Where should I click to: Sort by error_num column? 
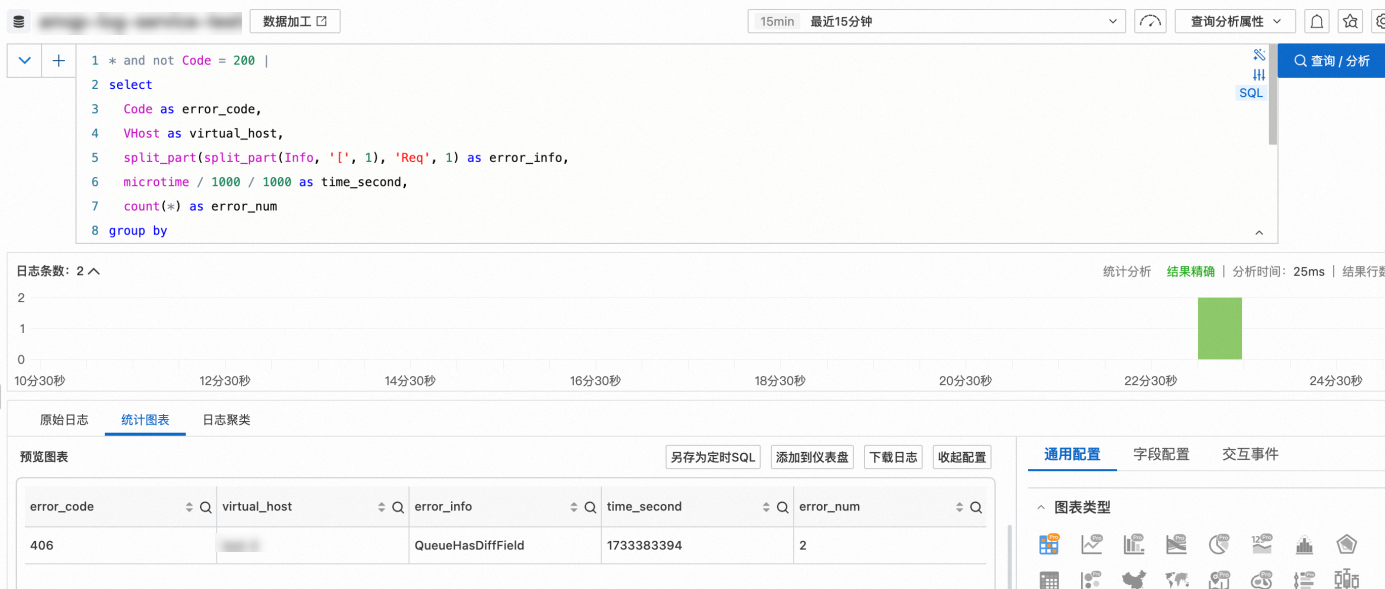click(x=959, y=508)
